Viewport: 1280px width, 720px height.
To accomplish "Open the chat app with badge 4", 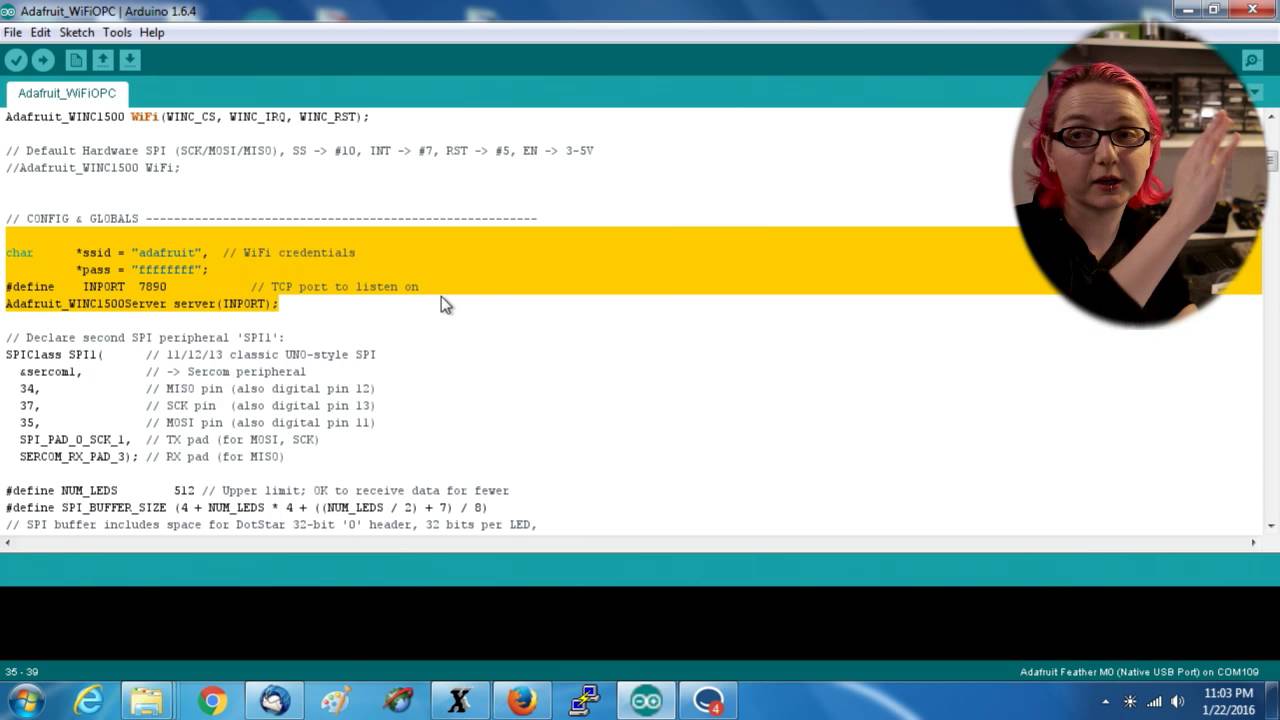I will pyautogui.click(x=708, y=701).
